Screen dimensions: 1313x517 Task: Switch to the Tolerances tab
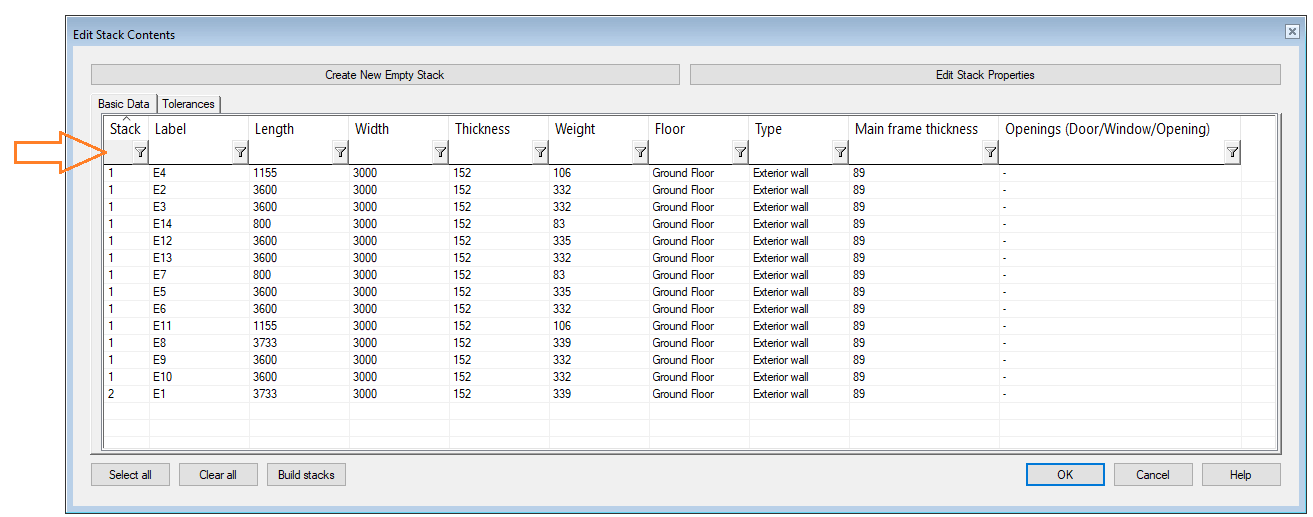coord(188,104)
